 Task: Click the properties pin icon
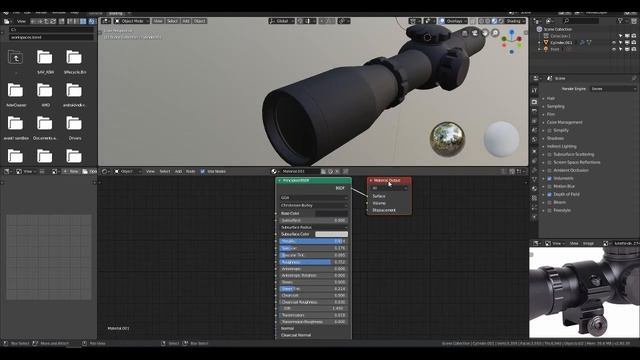click(633, 78)
